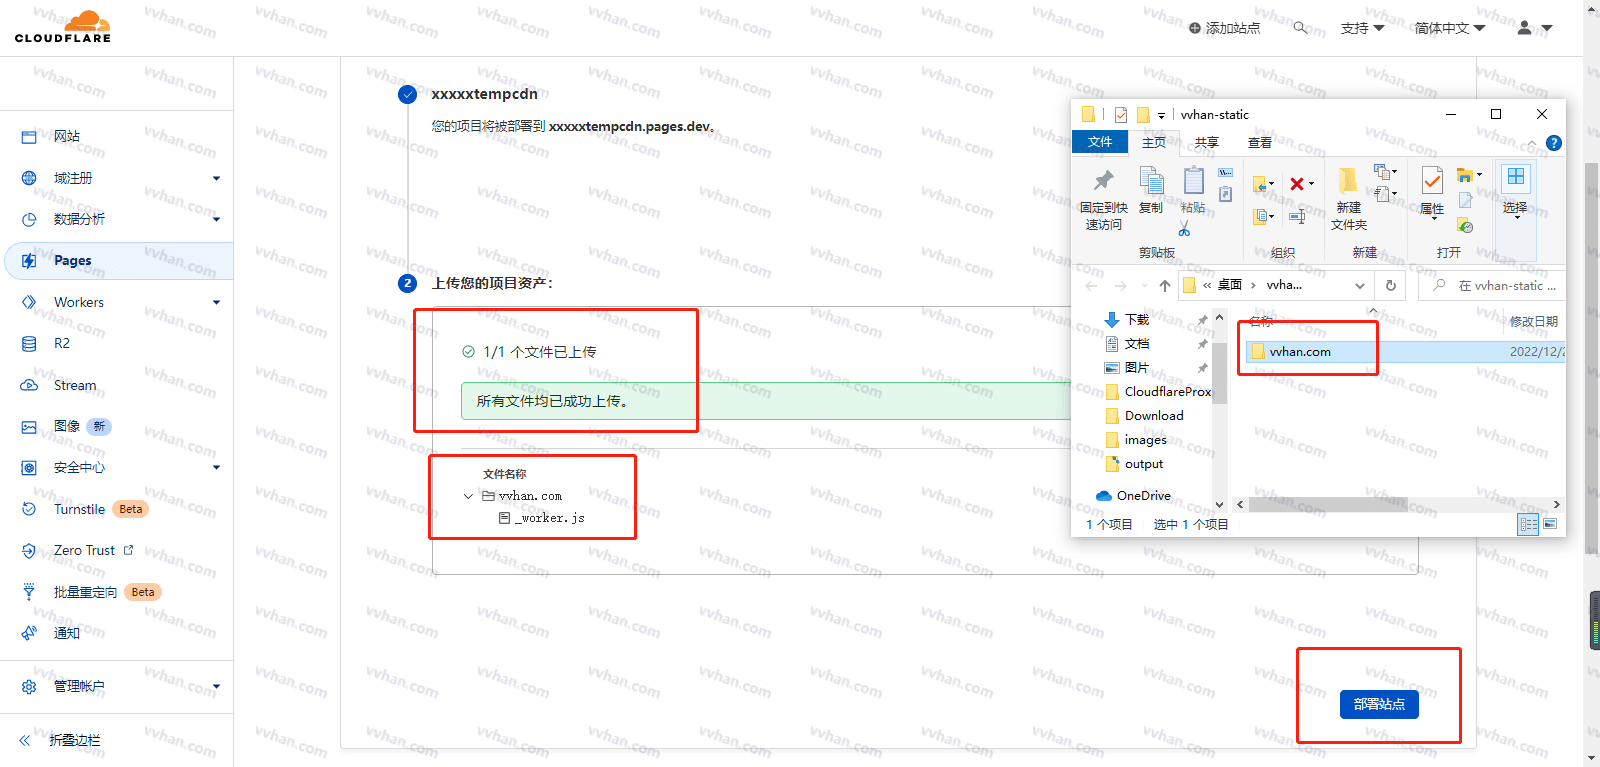Click the 属性 properties icon
This screenshot has width=1600, height=767.
(x=1432, y=180)
